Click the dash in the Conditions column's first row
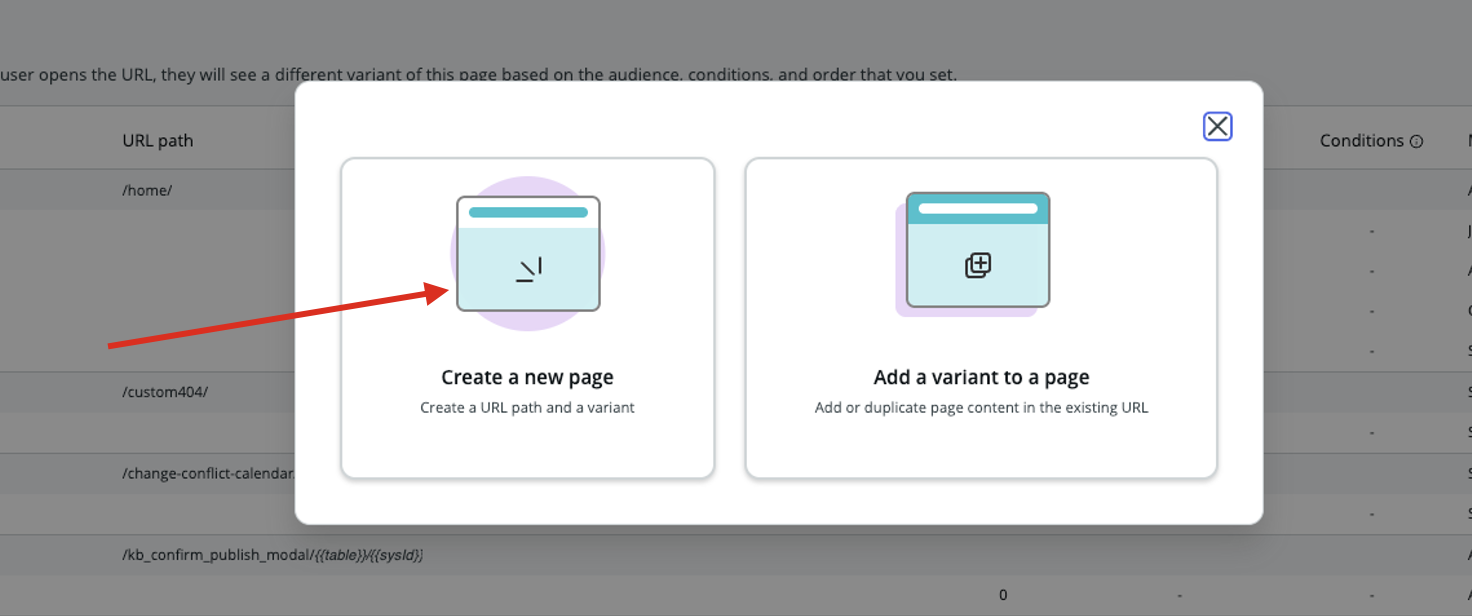This screenshot has height=616, width=1472. tap(1371, 231)
